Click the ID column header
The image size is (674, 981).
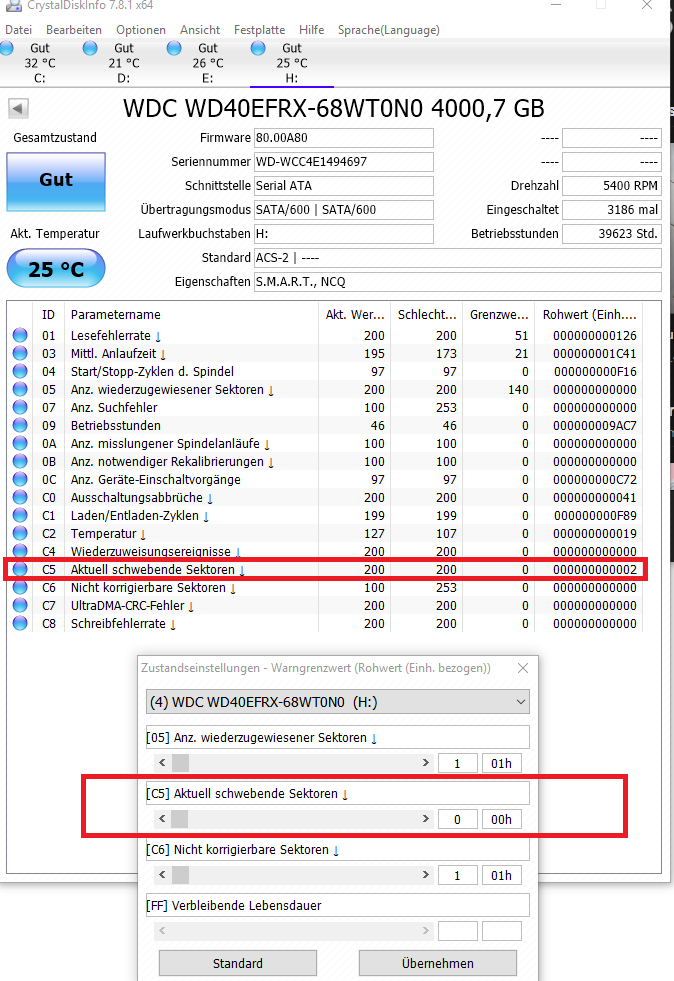[48, 315]
